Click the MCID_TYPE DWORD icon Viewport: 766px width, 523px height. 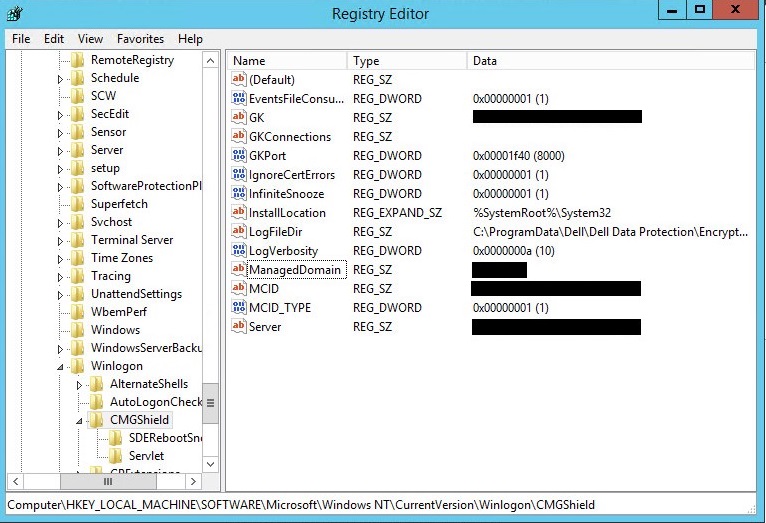238,308
